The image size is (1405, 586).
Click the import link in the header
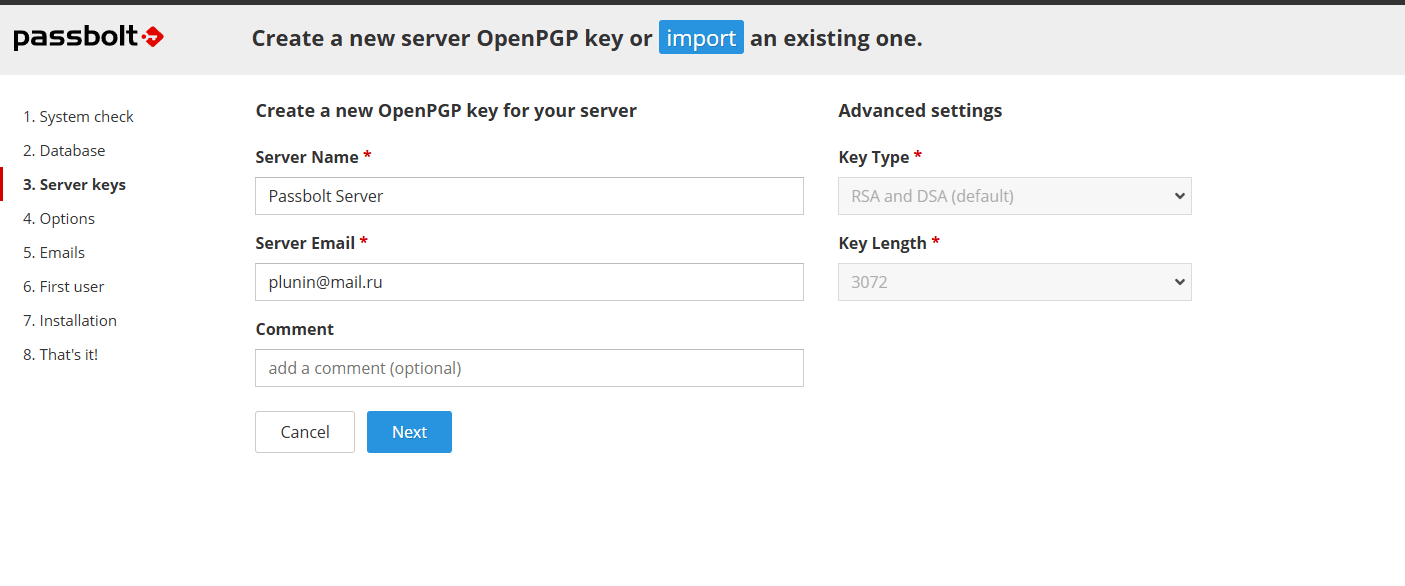(701, 38)
